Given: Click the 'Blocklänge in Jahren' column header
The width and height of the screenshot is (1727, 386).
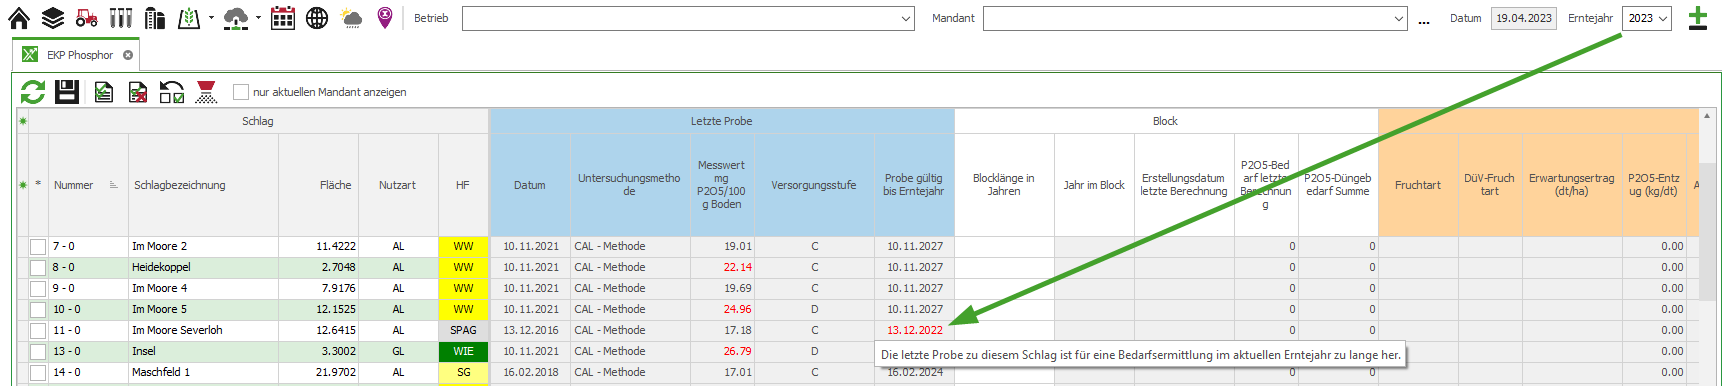Looking at the screenshot, I should (1004, 185).
